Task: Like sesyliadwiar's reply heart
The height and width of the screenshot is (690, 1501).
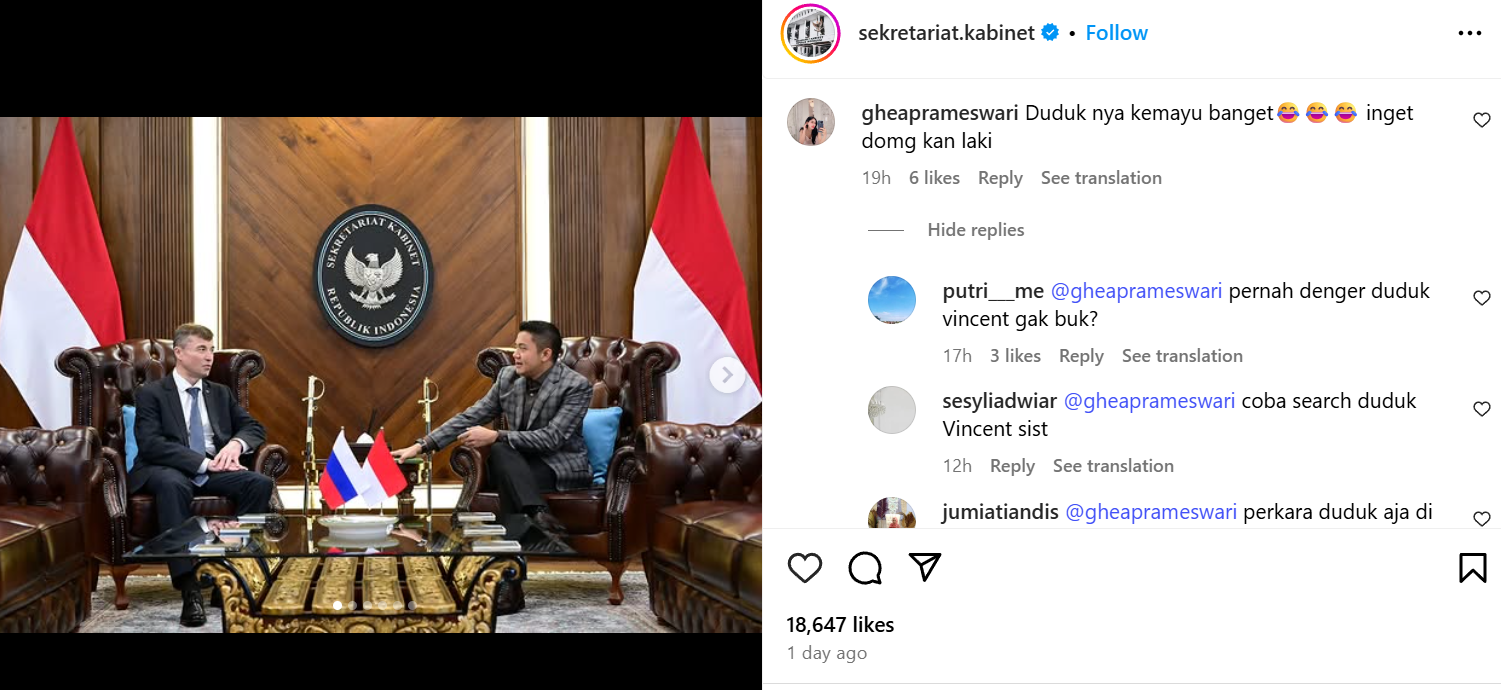Action: point(1481,408)
